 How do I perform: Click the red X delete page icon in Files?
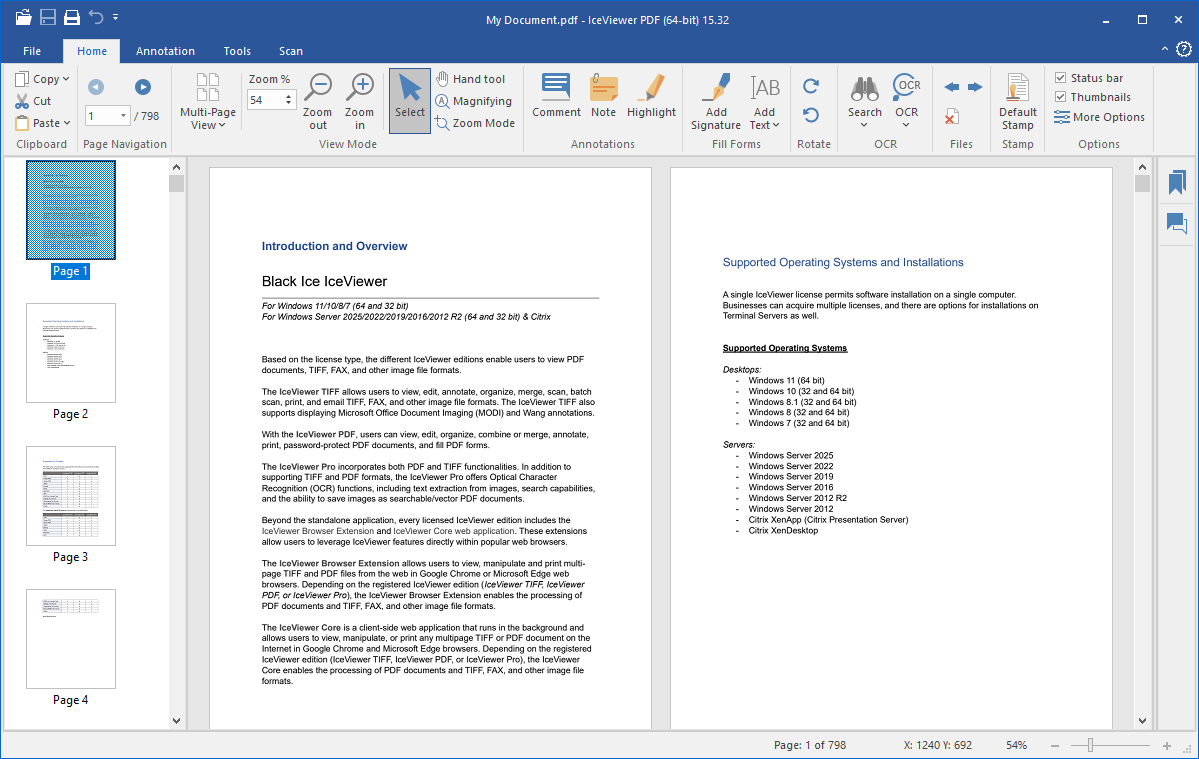[952, 117]
